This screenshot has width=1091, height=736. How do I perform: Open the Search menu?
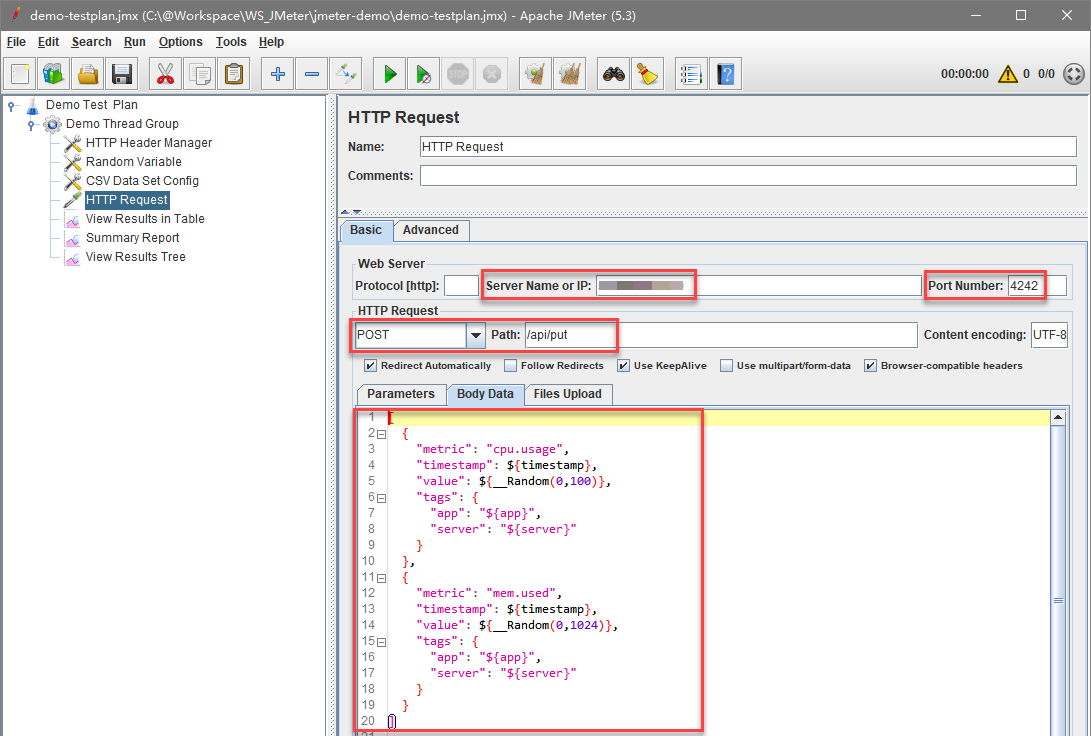point(91,42)
